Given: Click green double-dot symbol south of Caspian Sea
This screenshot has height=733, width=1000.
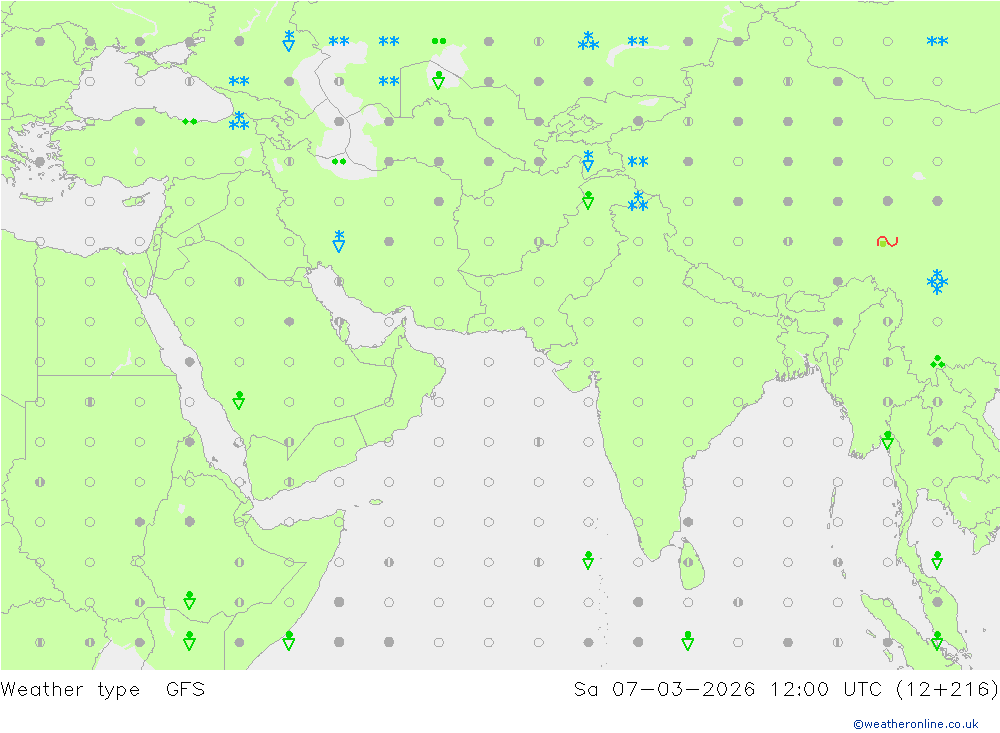Looking at the screenshot, I should (x=339, y=161).
